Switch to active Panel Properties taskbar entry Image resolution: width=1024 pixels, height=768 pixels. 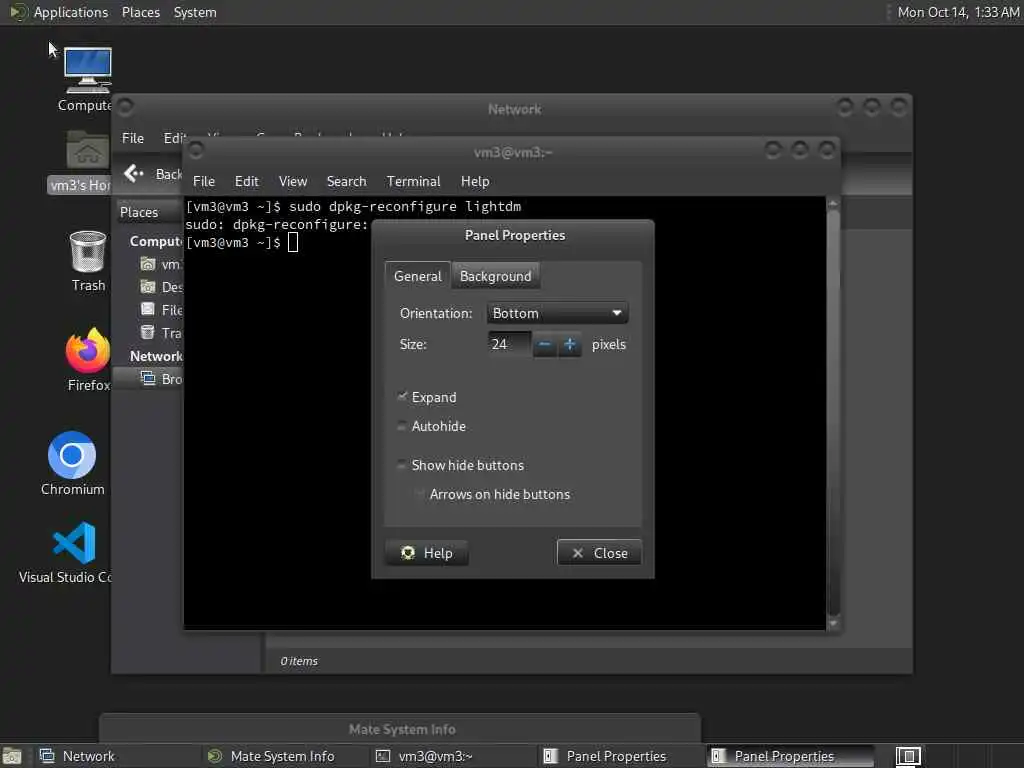point(789,756)
